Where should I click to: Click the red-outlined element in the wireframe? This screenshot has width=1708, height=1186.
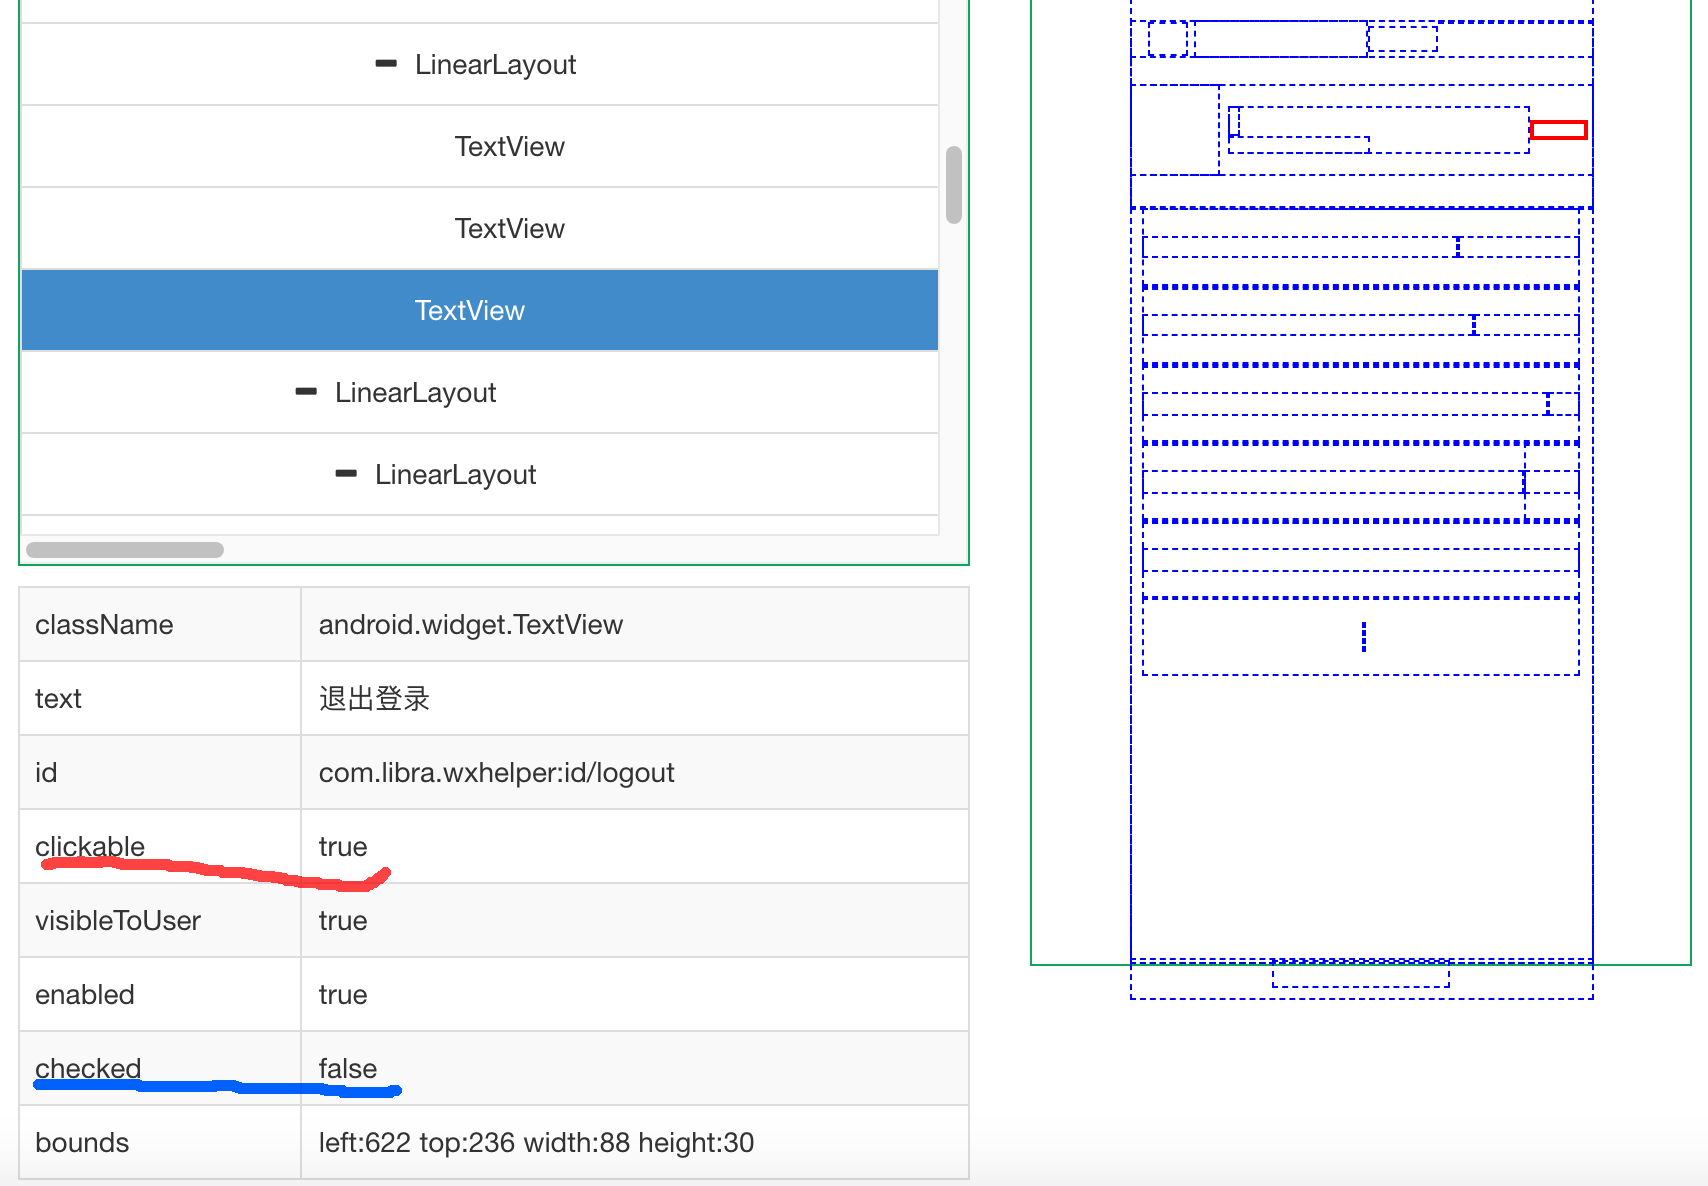pos(1558,130)
